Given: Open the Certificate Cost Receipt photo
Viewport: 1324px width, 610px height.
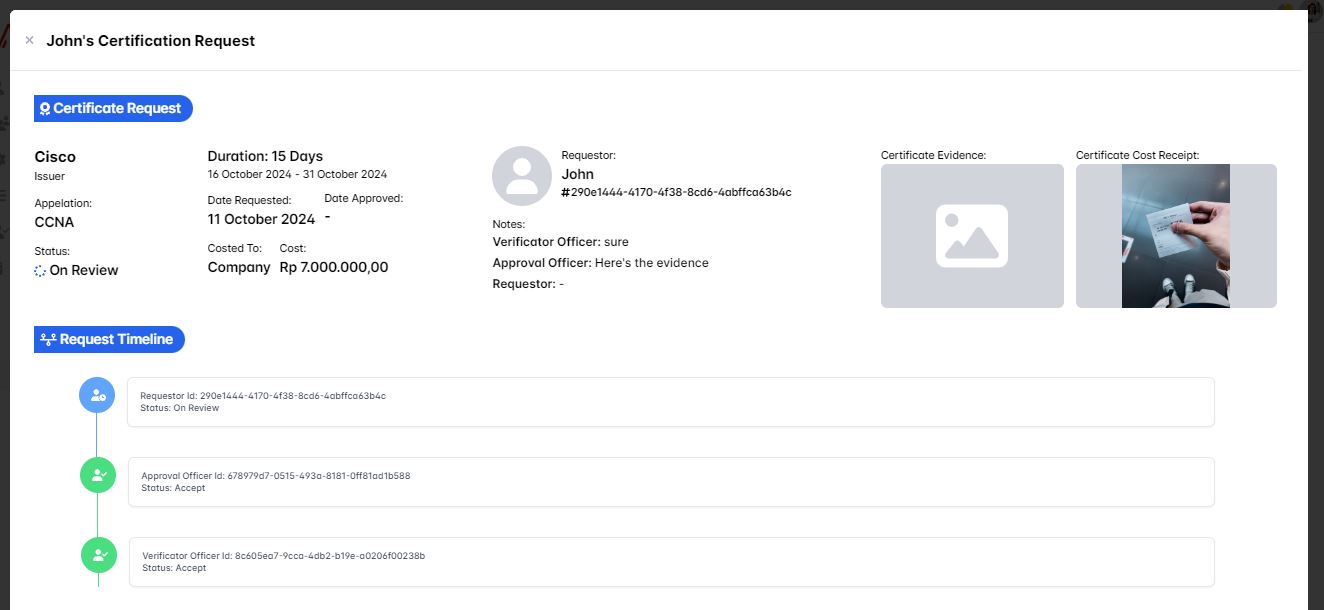Looking at the screenshot, I should pos(1175,236).
